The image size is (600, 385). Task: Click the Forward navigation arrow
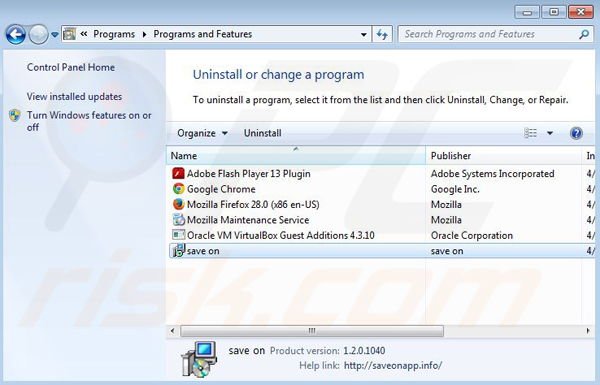39,35
